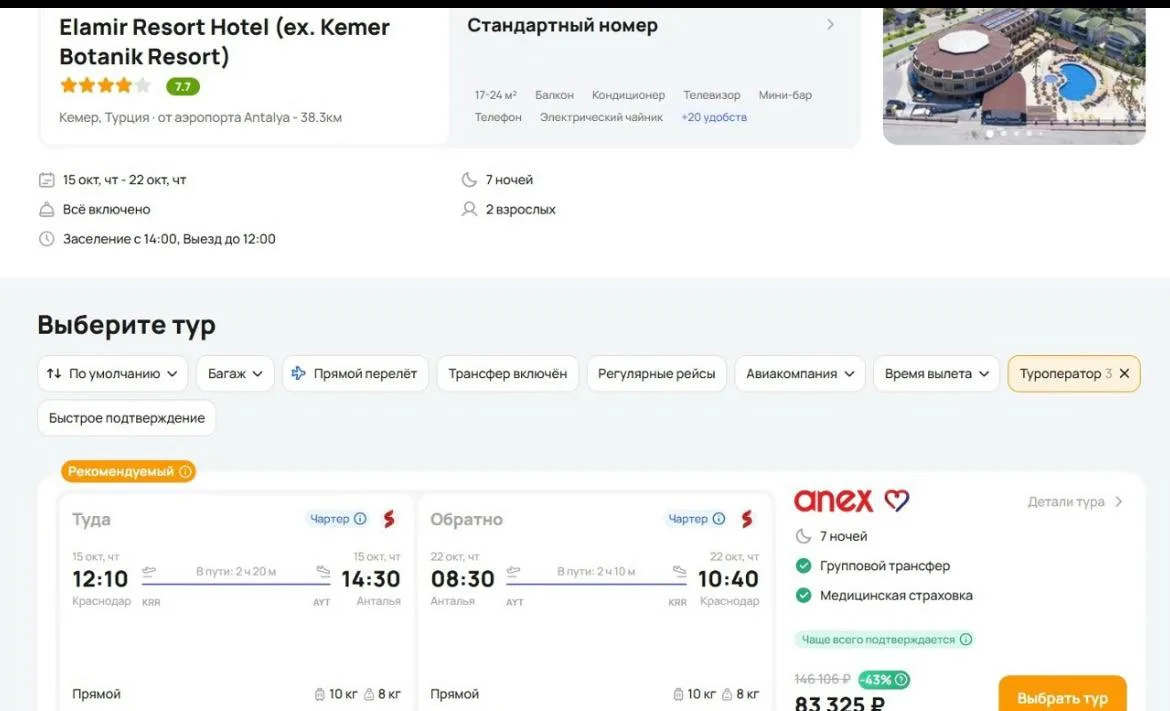Click the 83 325 ₽ price
Viewport: 1170px width, 711px height.
839,703
